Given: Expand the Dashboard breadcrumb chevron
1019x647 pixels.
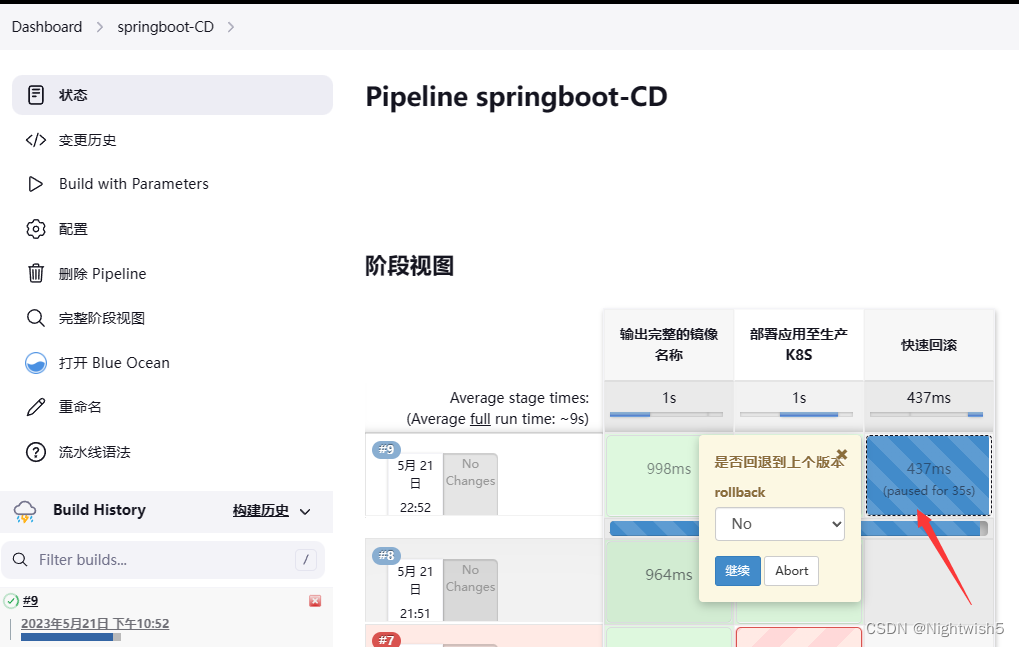Looking at the screenshot, I should click(x=99, y=27).
